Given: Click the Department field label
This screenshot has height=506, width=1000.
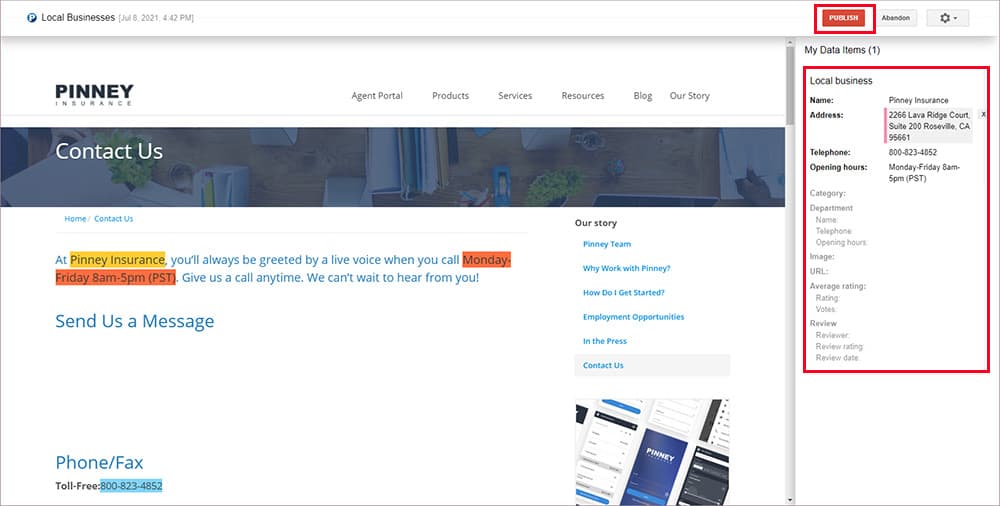Looking at the screenshot, I should (x=831, y=208).
